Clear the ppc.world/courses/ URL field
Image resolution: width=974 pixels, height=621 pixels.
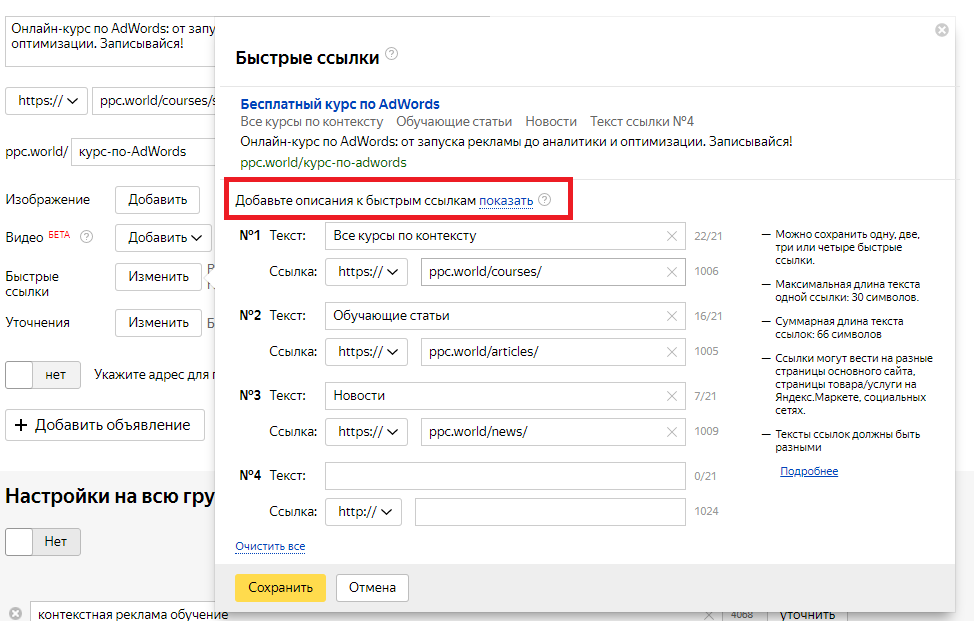(672, 272)
